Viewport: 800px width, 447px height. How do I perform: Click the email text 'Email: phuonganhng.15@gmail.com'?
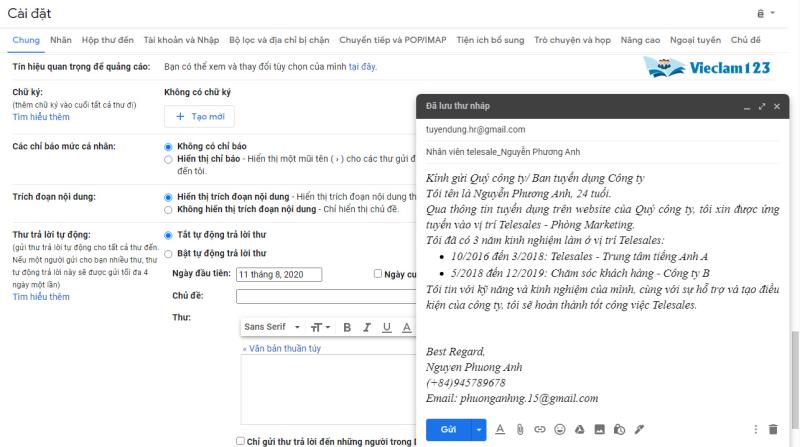[x=512, y=399]
